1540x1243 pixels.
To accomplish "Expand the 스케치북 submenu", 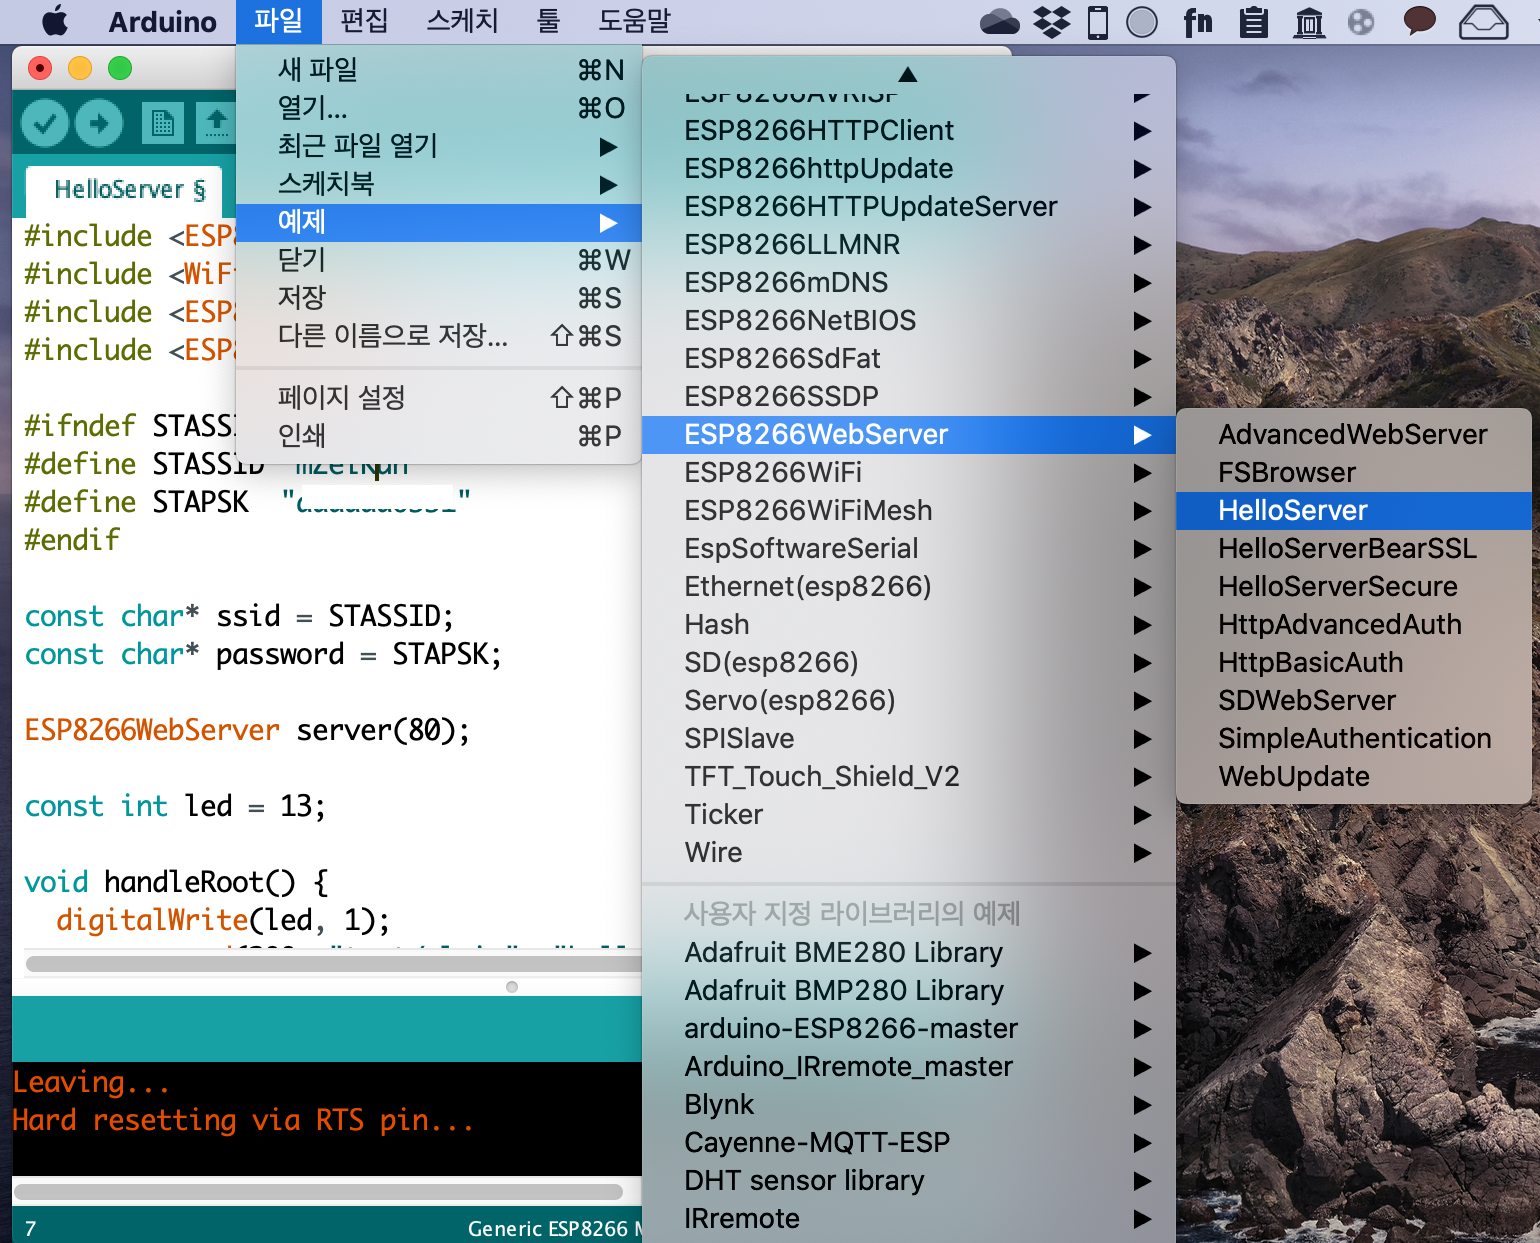I will [x=438, y=184].
